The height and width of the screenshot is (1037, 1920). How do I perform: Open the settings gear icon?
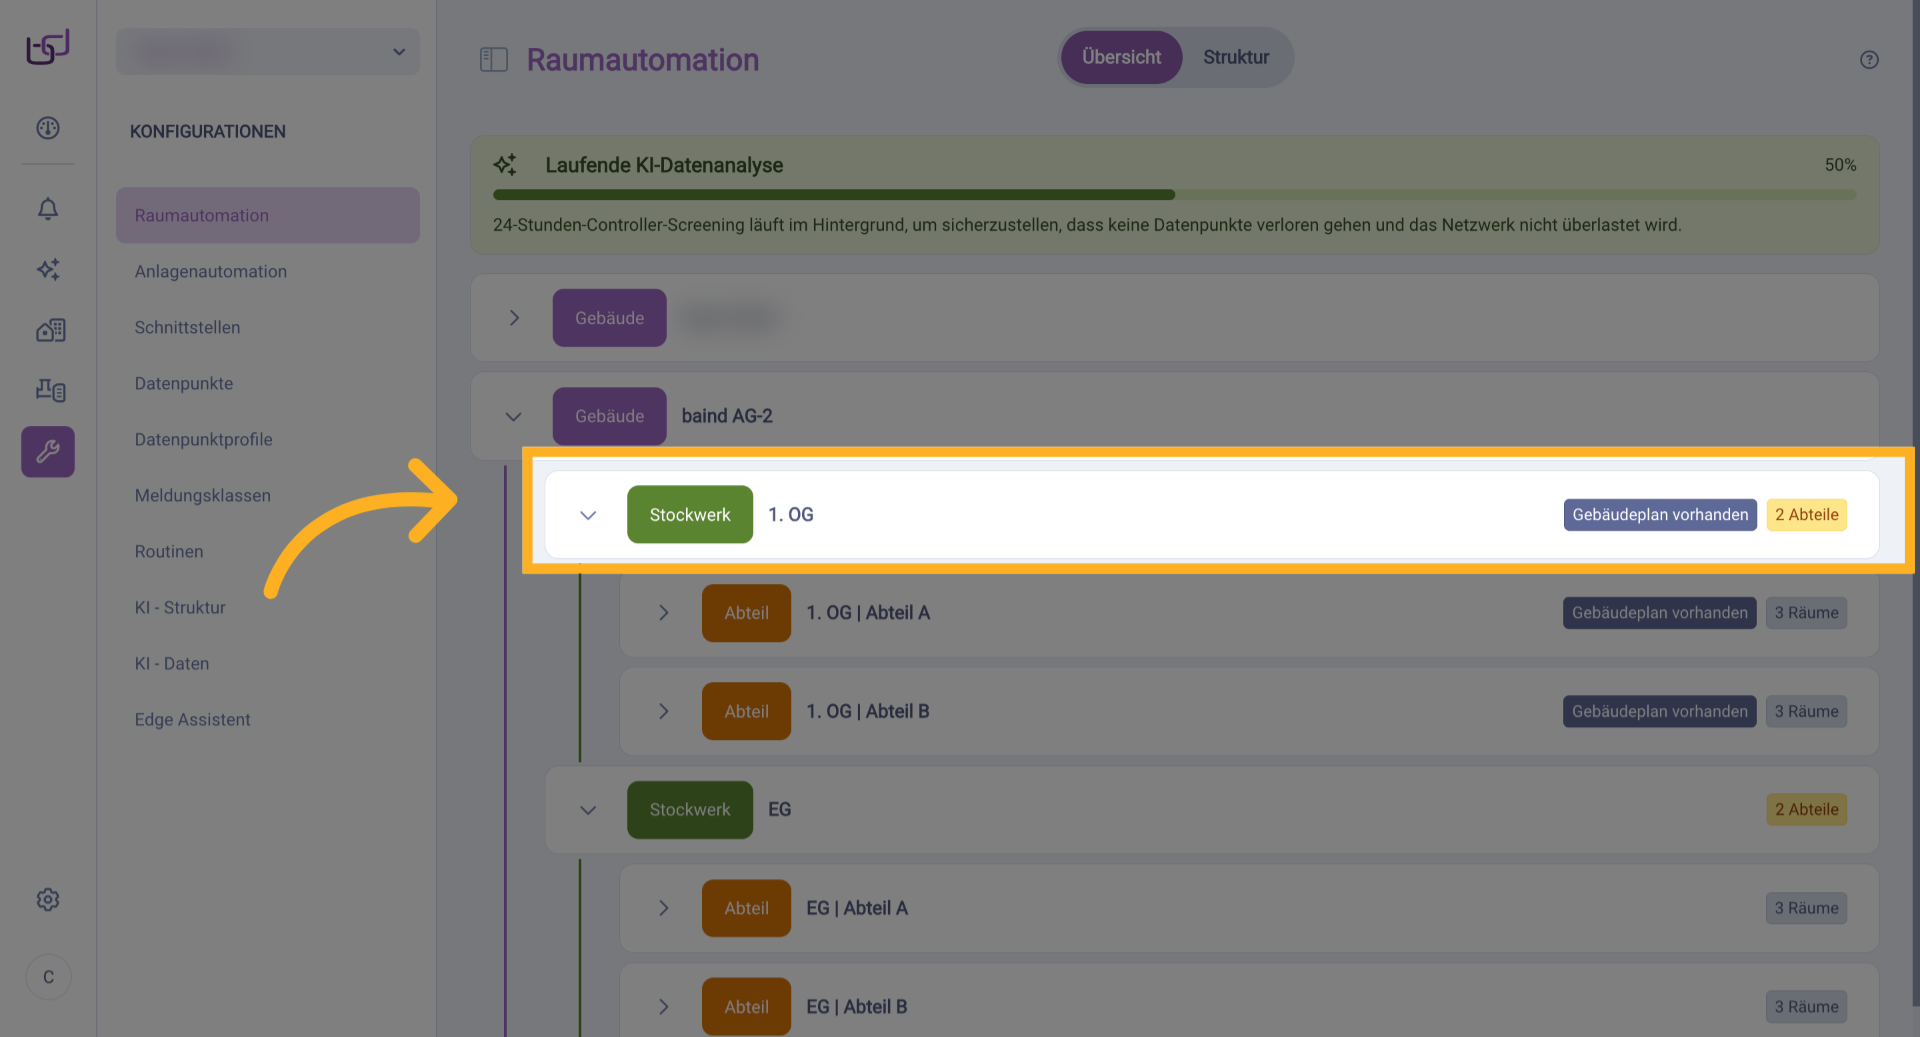point(48,900)
